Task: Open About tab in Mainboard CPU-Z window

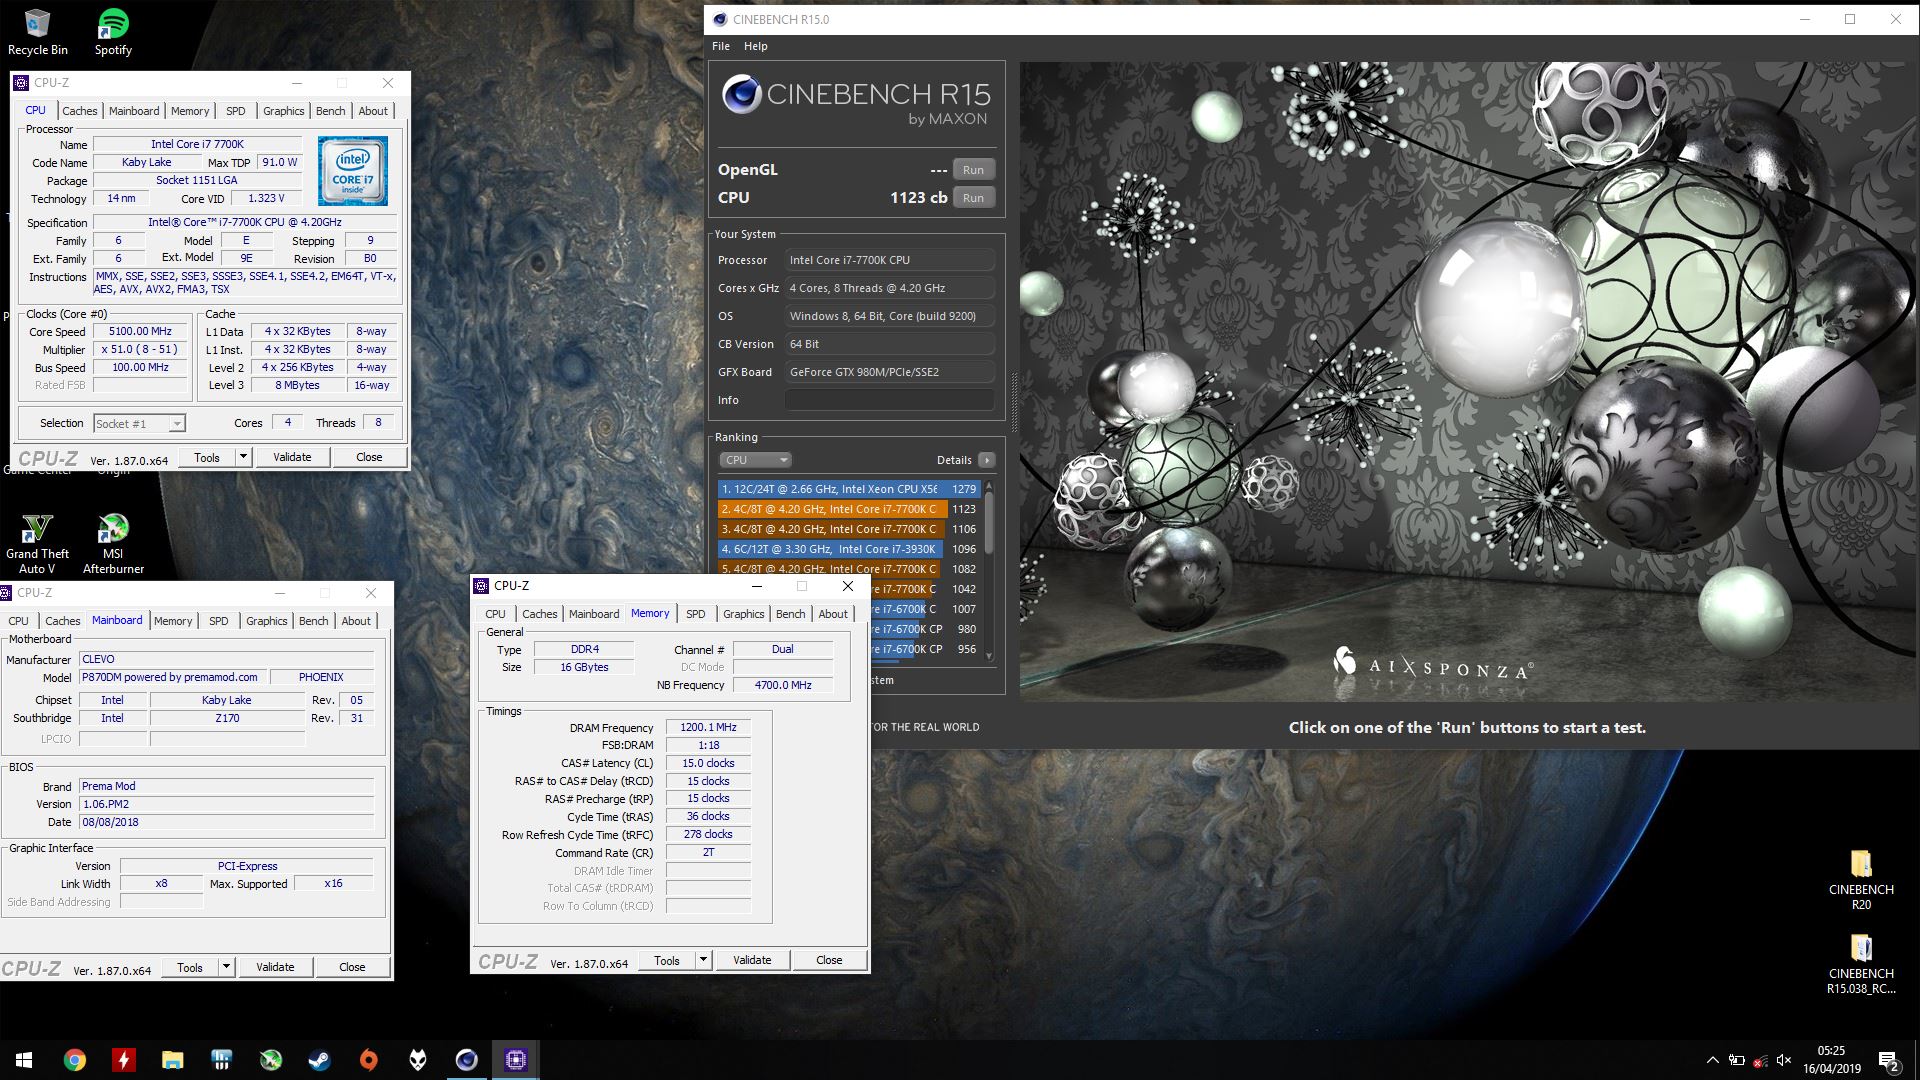Action: pyautogui.click(x=356, y=621)
